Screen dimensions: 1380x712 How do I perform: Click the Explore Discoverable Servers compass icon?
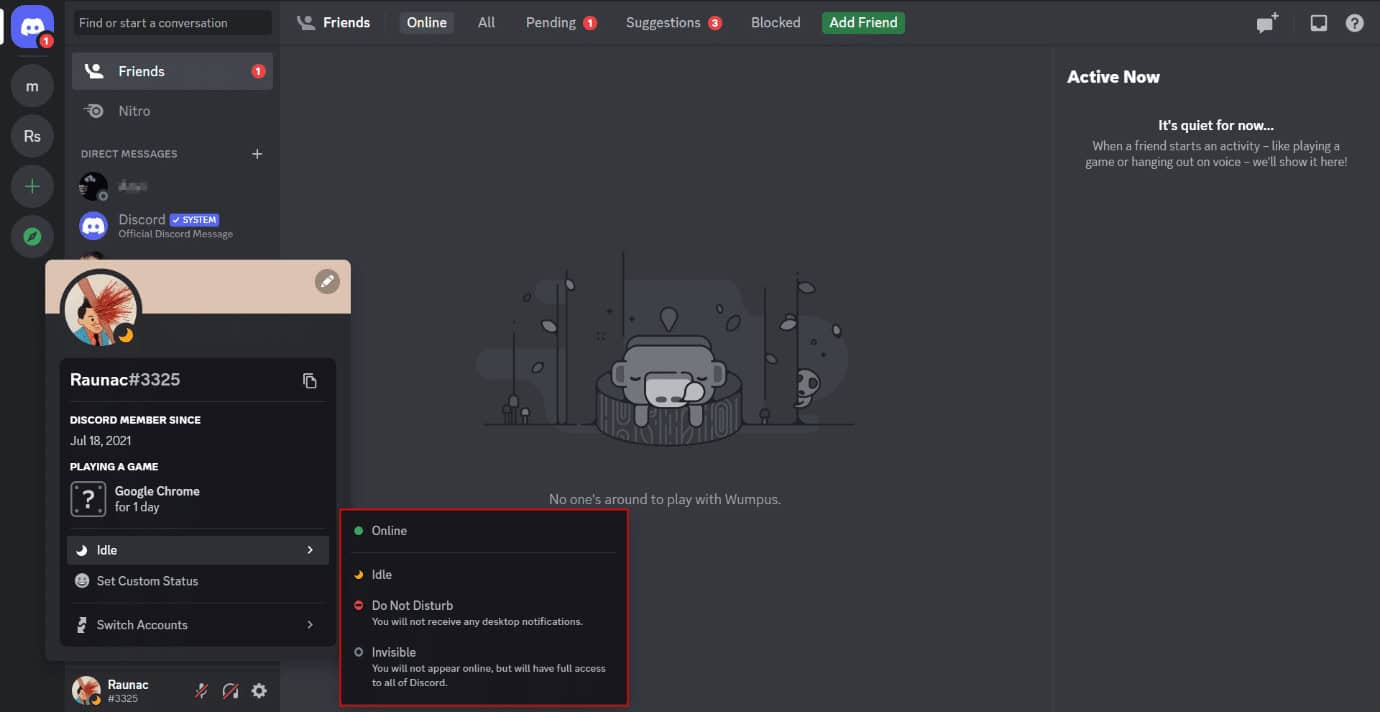[x=32, y=237]
